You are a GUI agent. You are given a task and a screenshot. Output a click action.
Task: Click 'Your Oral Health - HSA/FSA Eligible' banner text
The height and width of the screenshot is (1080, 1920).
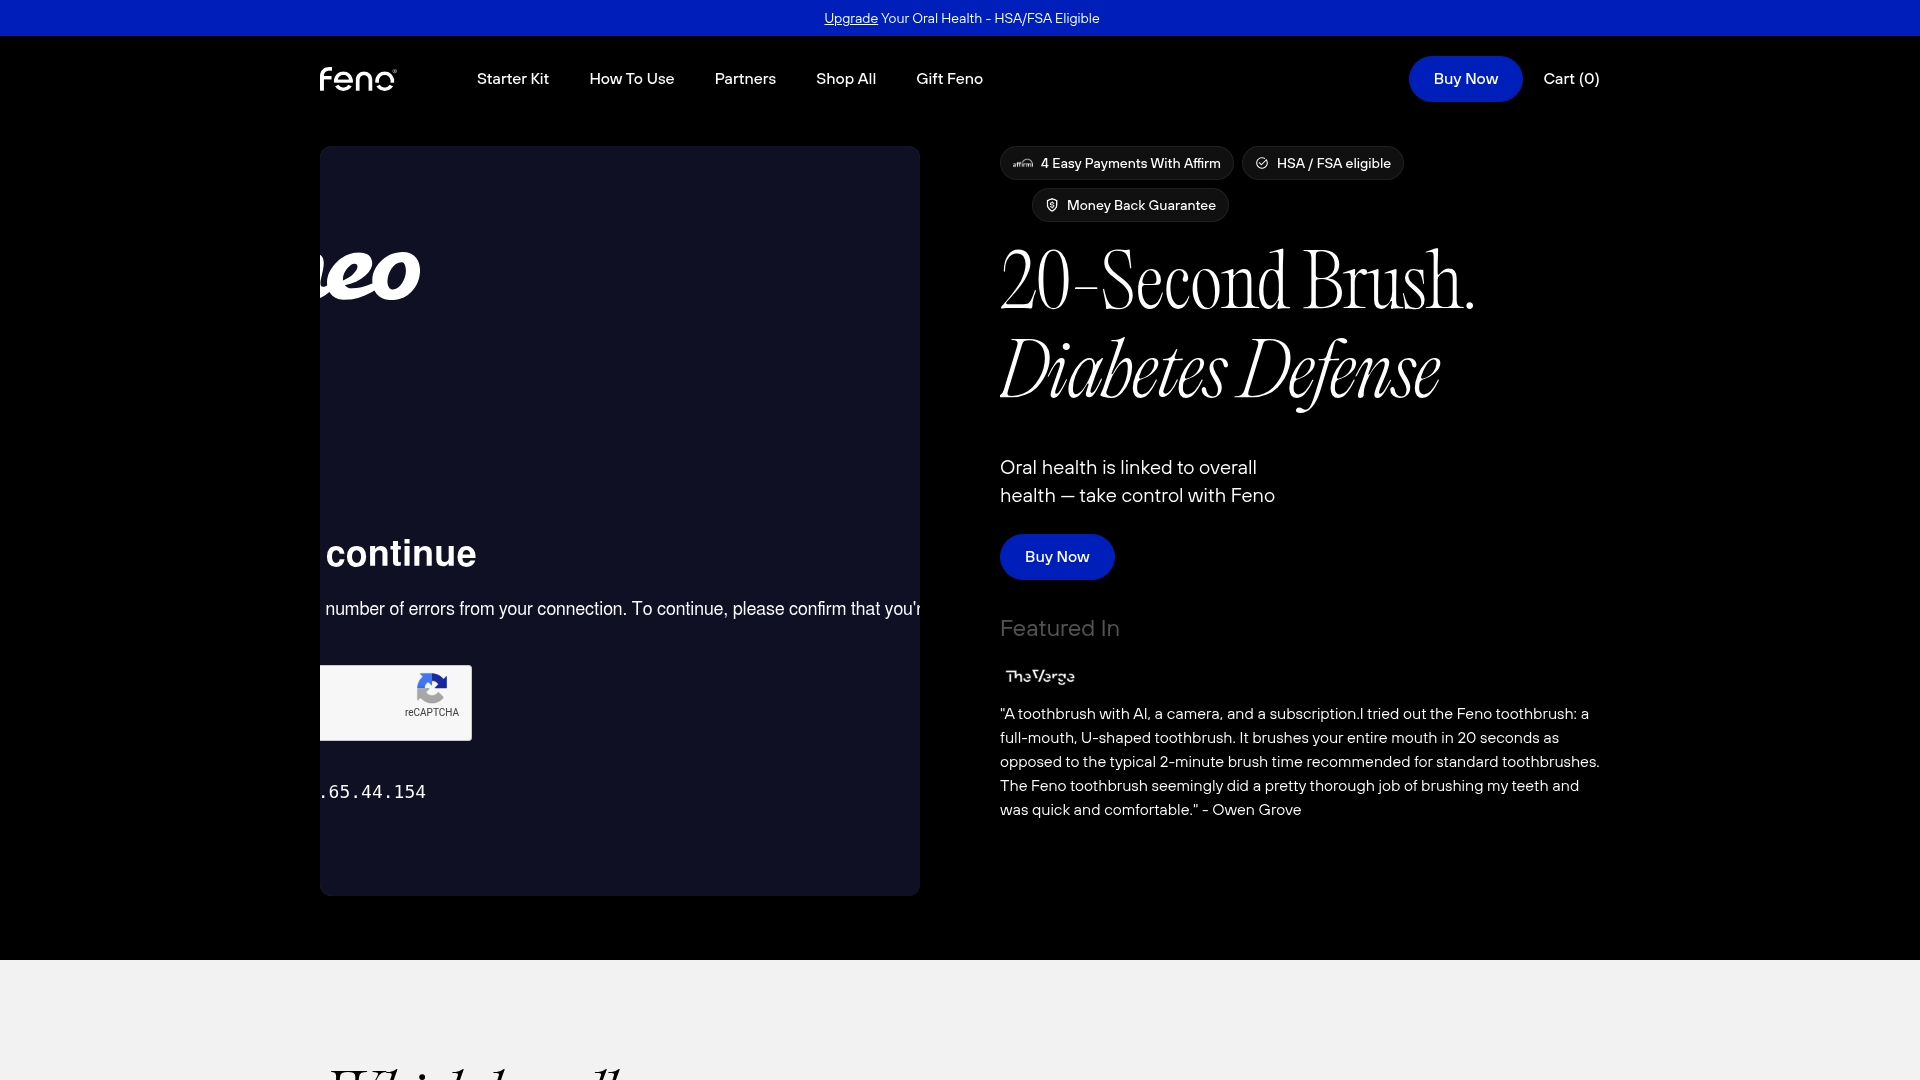(990, 18)
